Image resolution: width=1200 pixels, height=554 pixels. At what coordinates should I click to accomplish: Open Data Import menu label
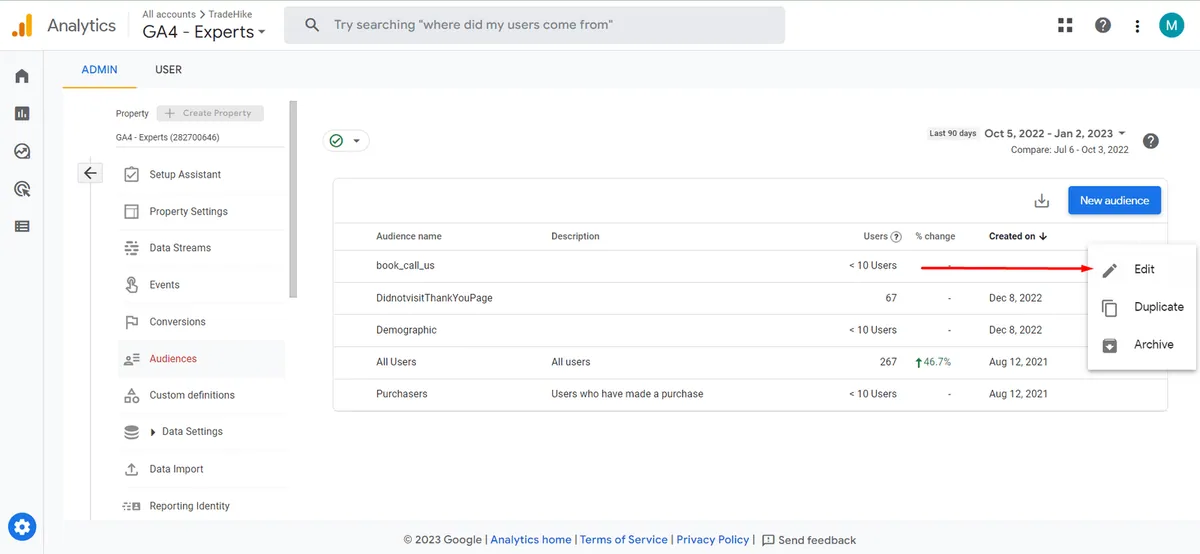176,469
